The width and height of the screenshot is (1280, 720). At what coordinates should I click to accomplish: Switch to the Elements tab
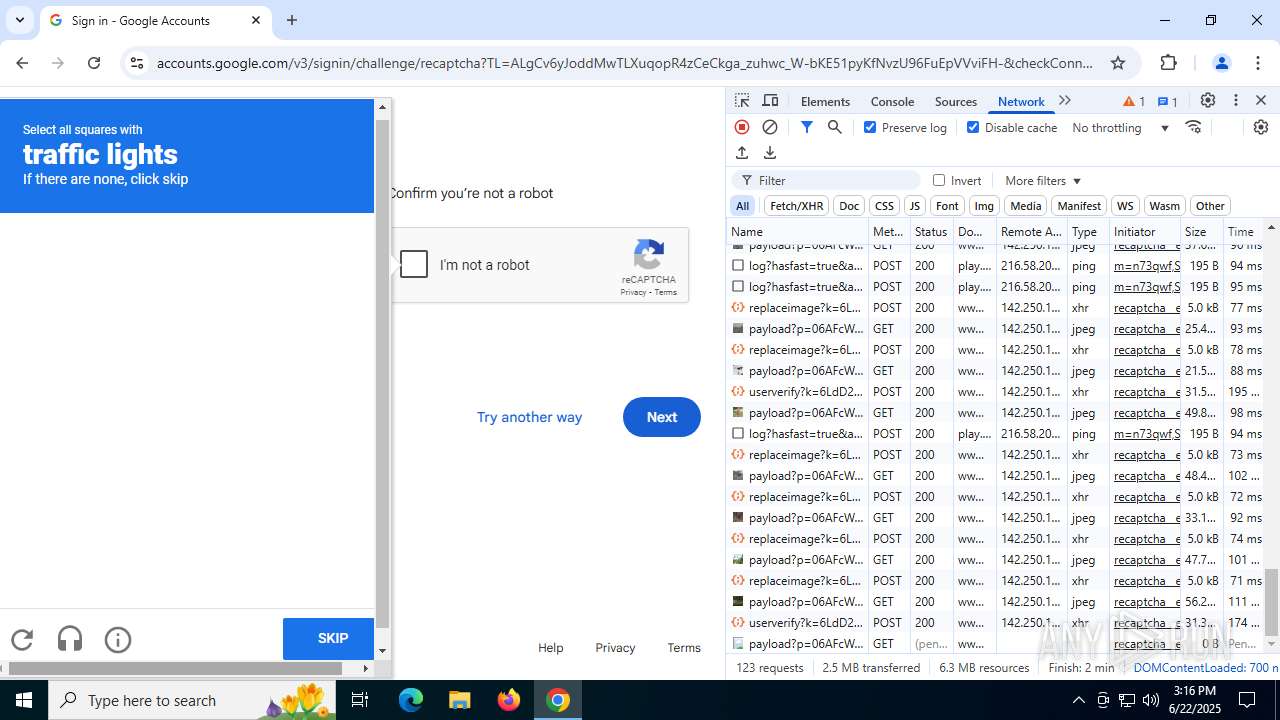pyautogui.click(x=825, y=101)
